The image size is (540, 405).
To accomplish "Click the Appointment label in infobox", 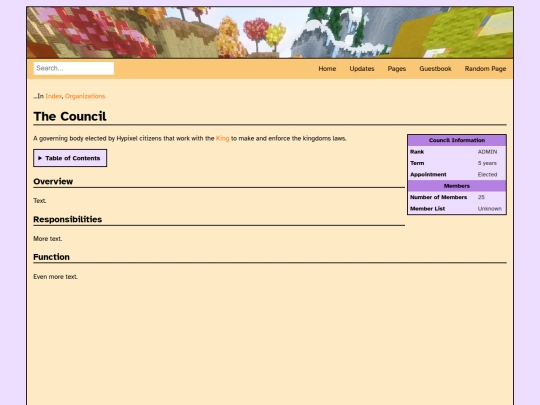I will point(428,175).
